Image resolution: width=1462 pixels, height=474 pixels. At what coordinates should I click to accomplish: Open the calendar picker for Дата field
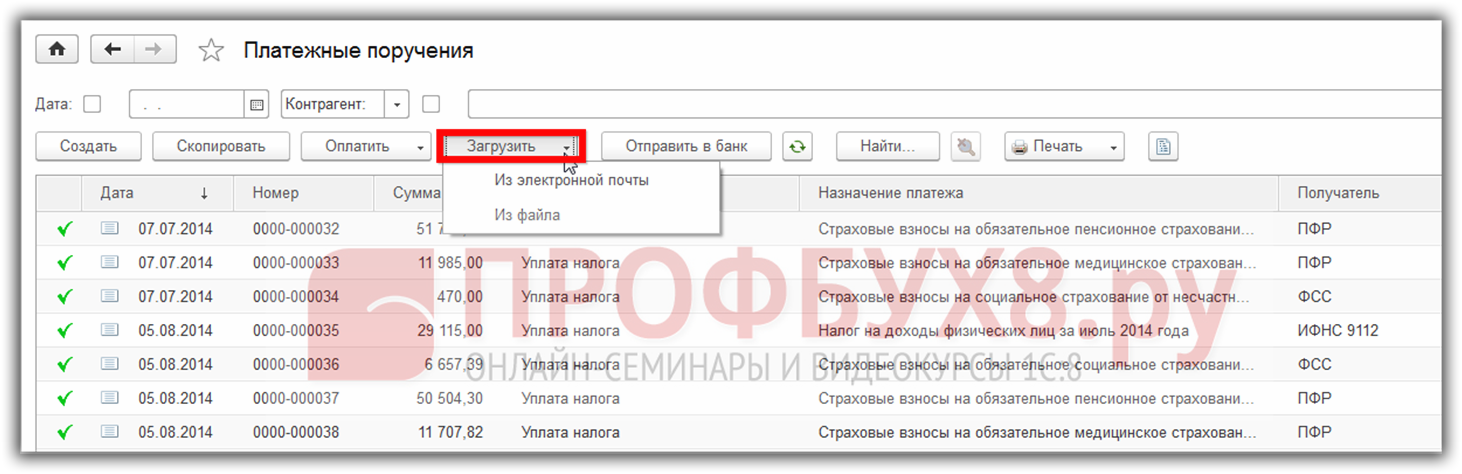click(257, 104)
